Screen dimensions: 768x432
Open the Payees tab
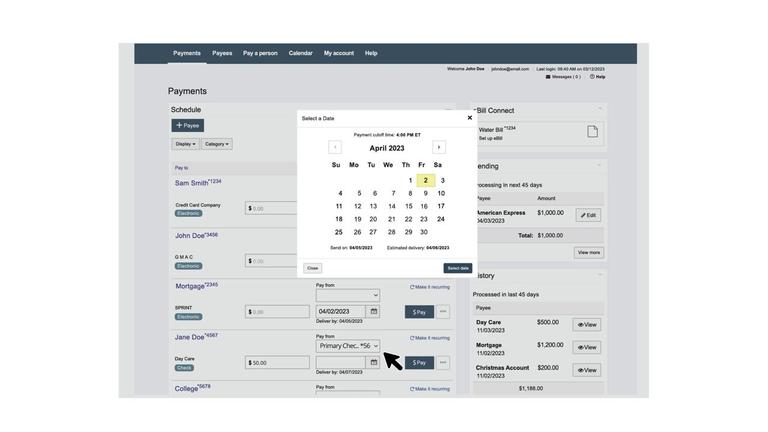pyautogui.click(x=222, y=53)
